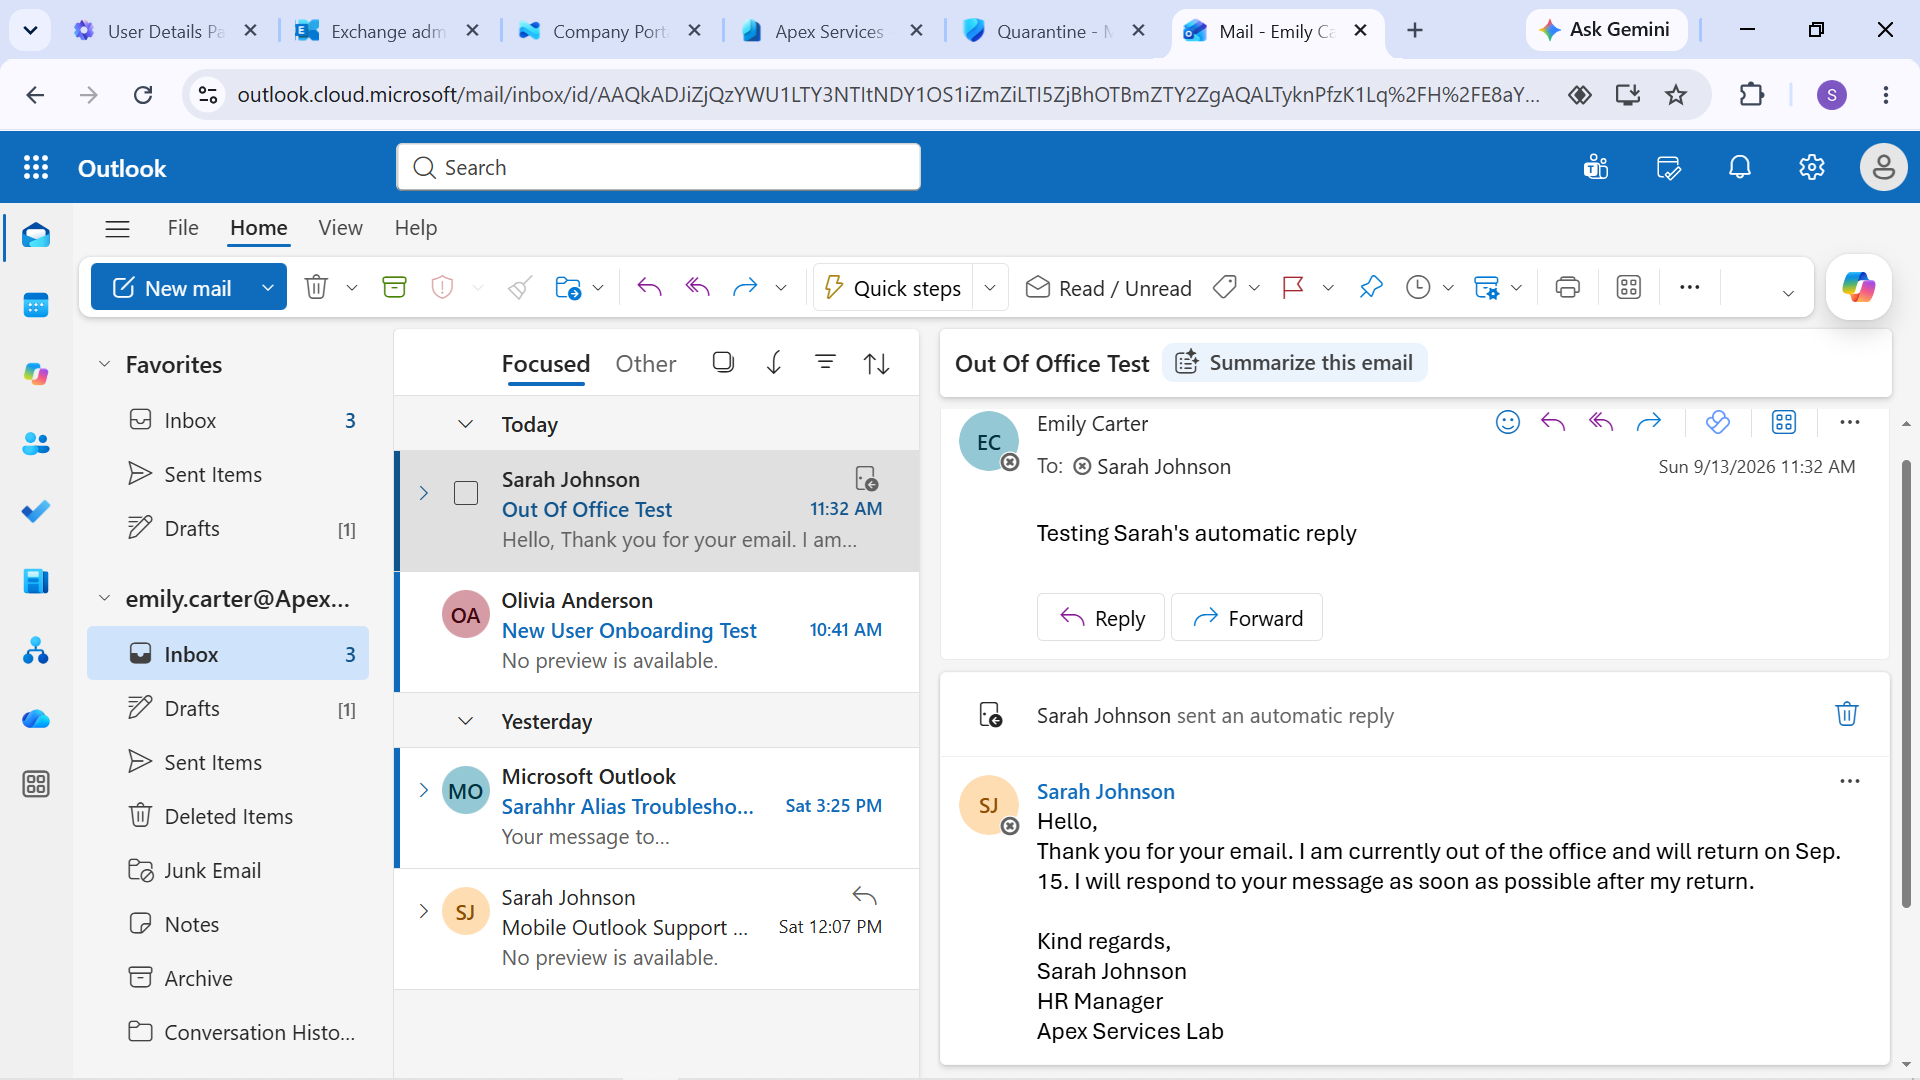The width and height of the screenshot is (1920, 1080).
Task: Collapse the Today message group
Action: point(465,424)
